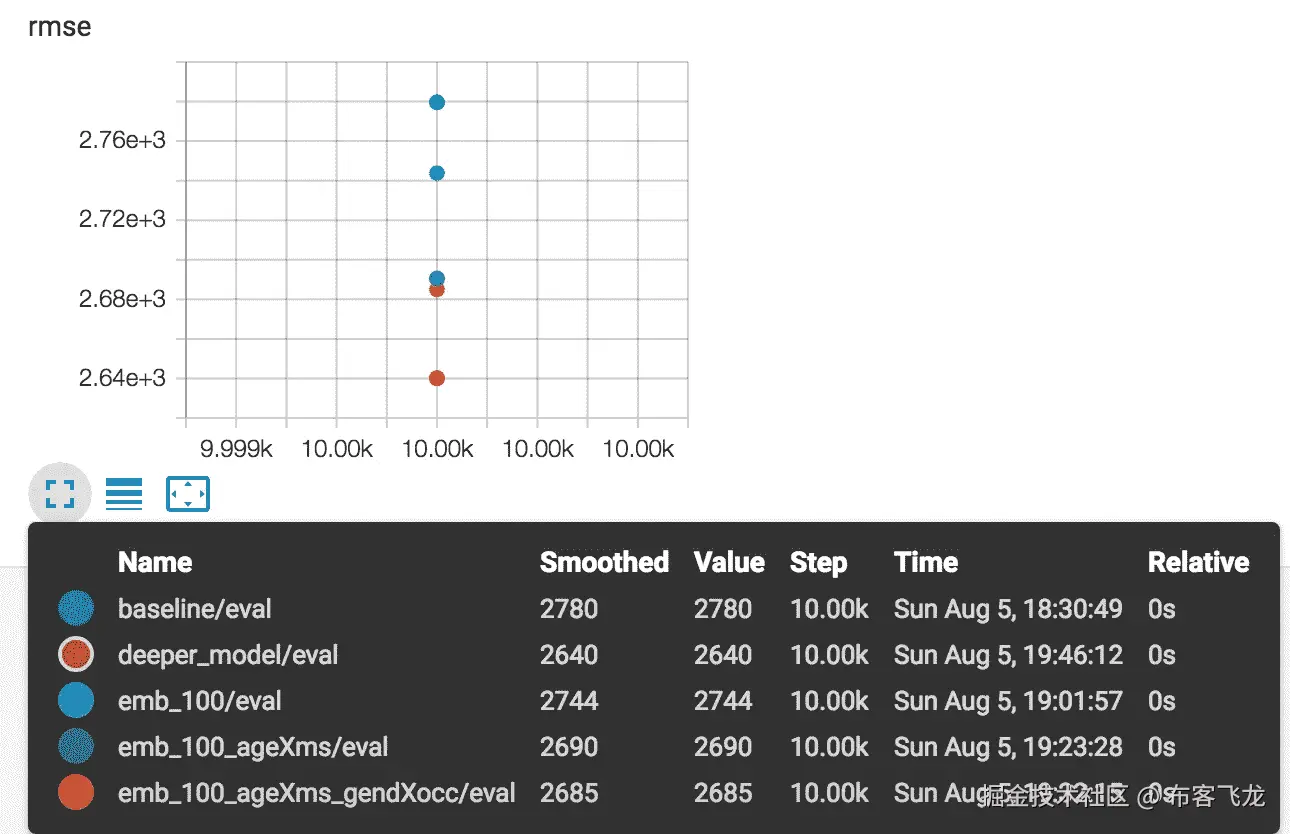Screen dimensions: 1290x834
Task: Select the deeper_model/eval orange circle
Action: (76, 654)
